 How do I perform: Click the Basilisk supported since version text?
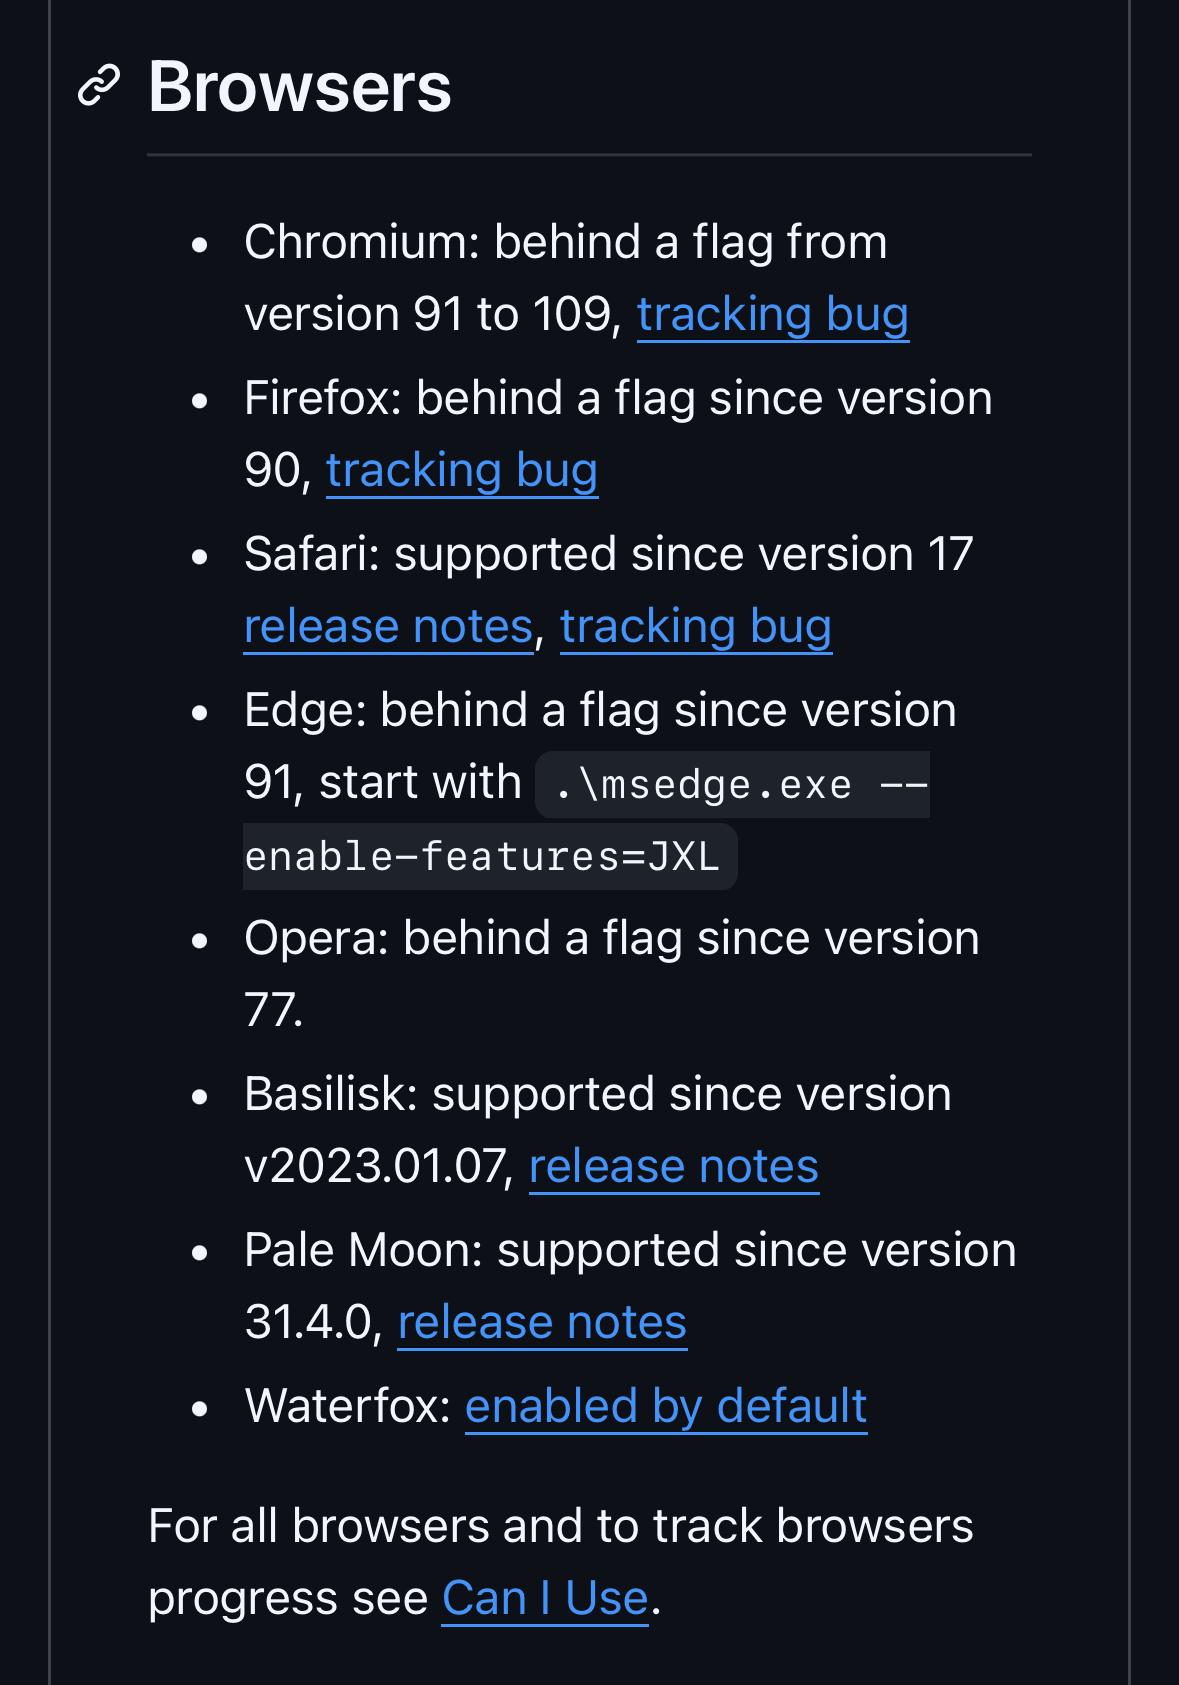(597, 1095)
